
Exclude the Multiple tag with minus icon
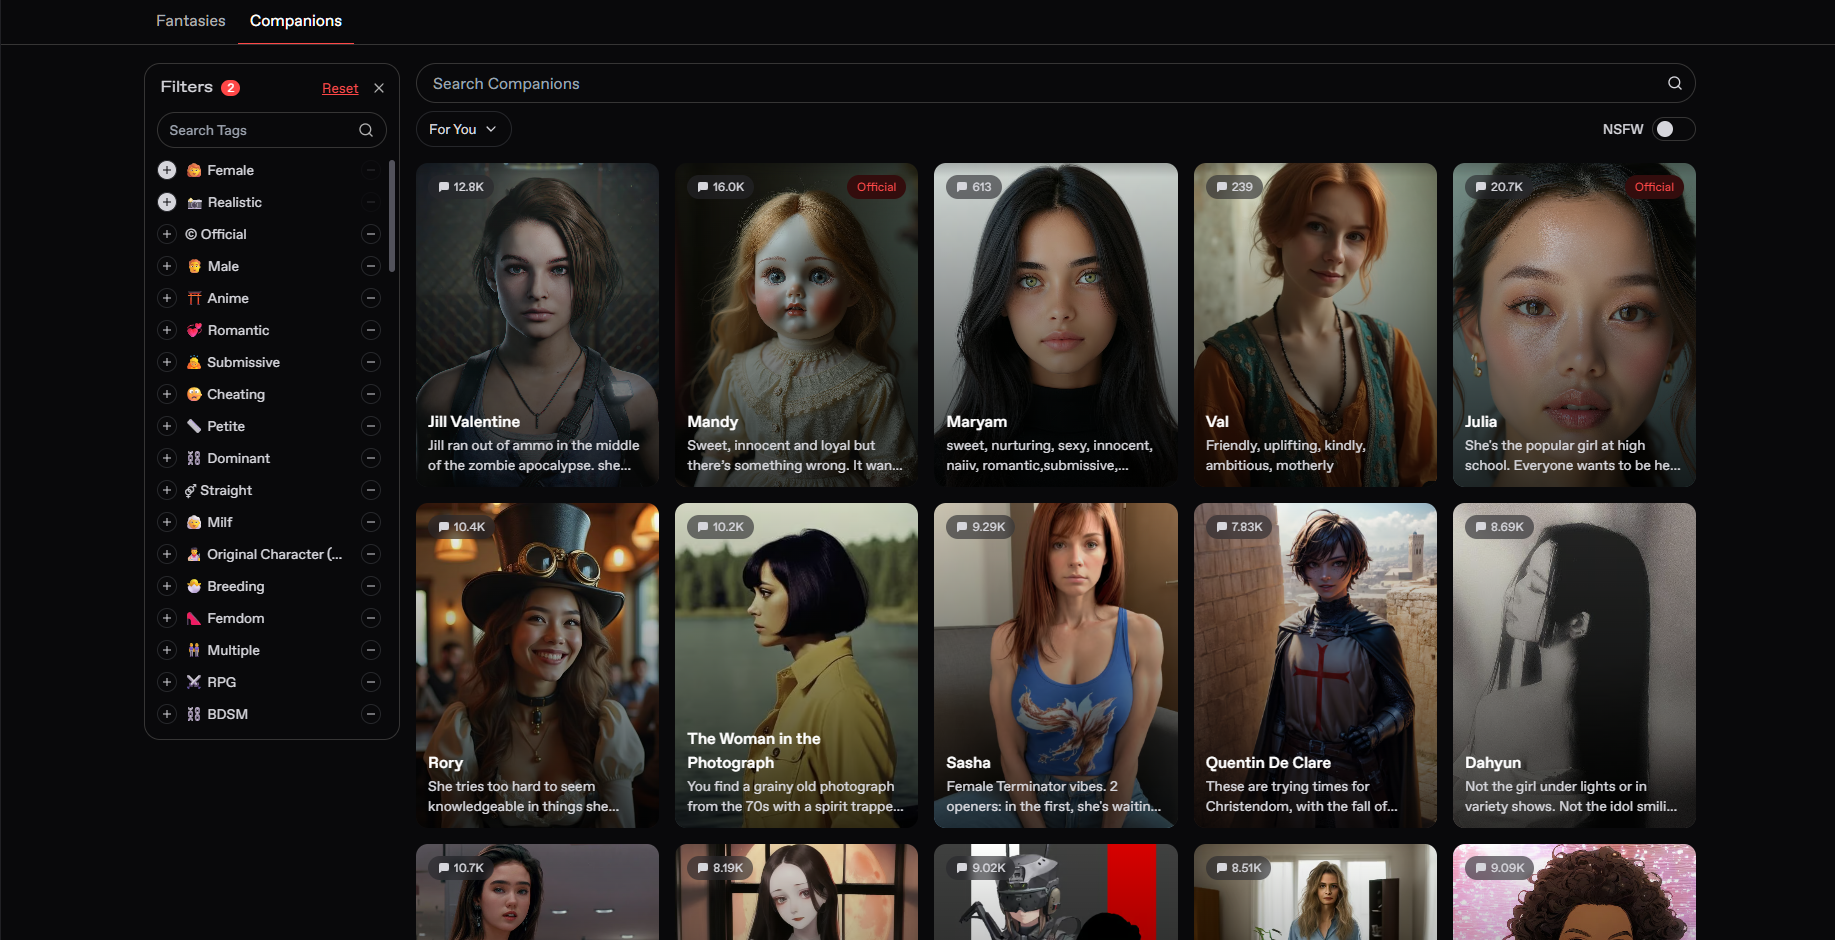(371, 650)
